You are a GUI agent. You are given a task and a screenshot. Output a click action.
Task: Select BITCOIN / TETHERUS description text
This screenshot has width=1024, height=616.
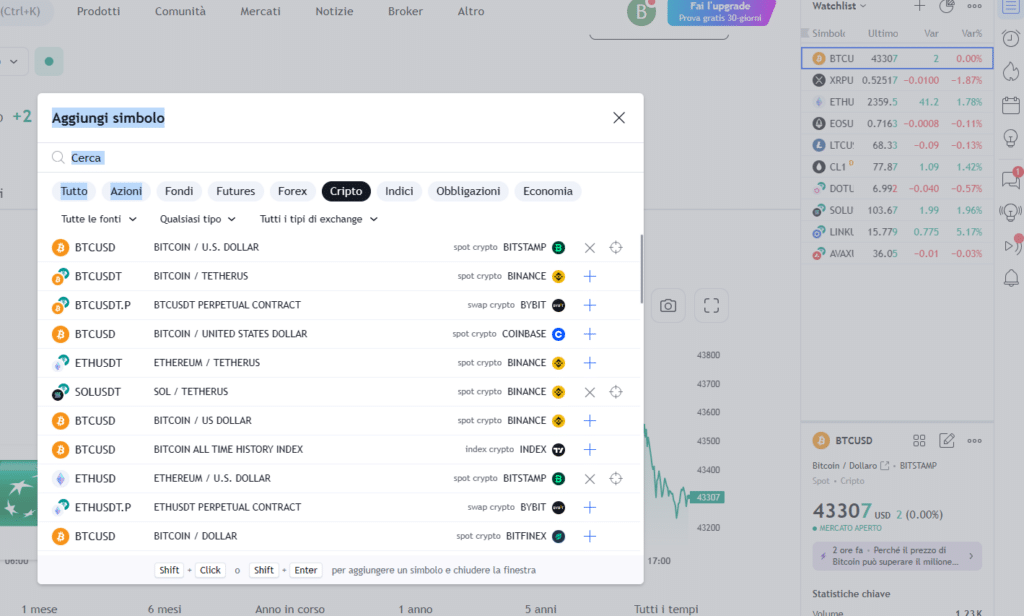[x=200, y=276]
